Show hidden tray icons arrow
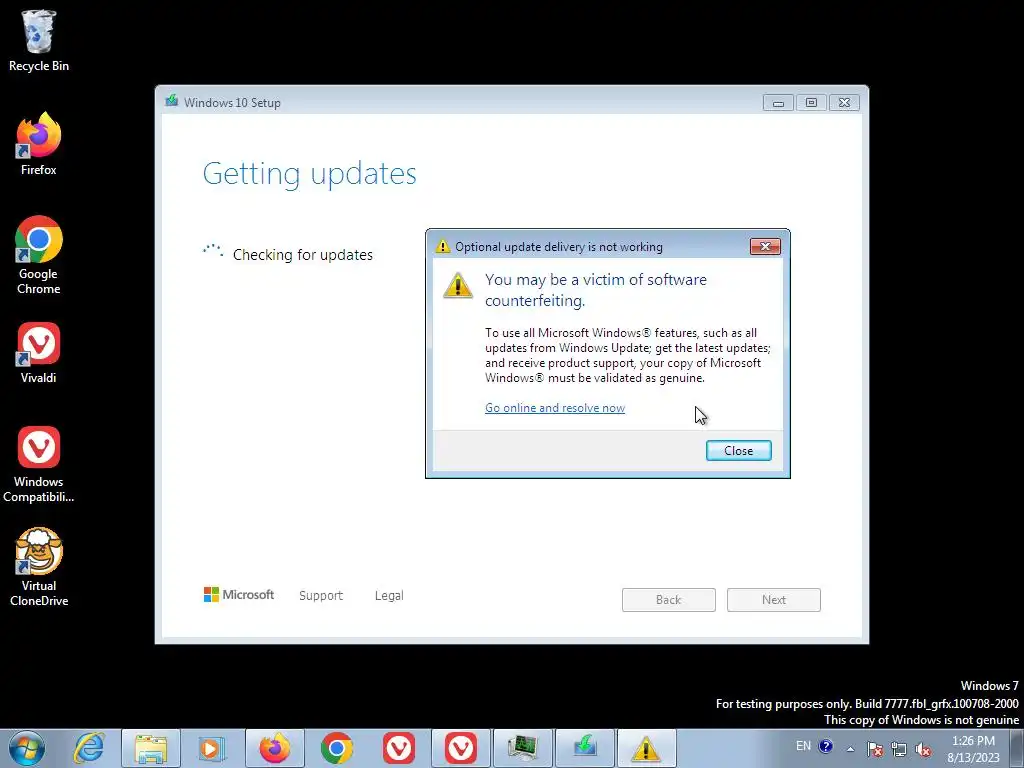The height and width of the screenshot is (768, 1024). [x=850, y=749]
